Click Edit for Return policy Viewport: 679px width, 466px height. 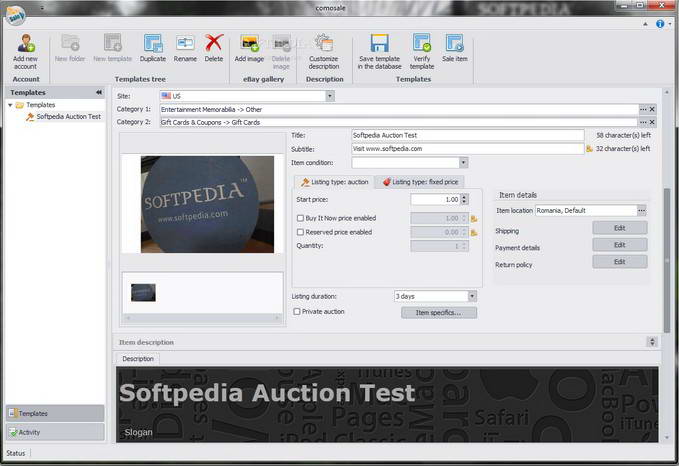620,262
